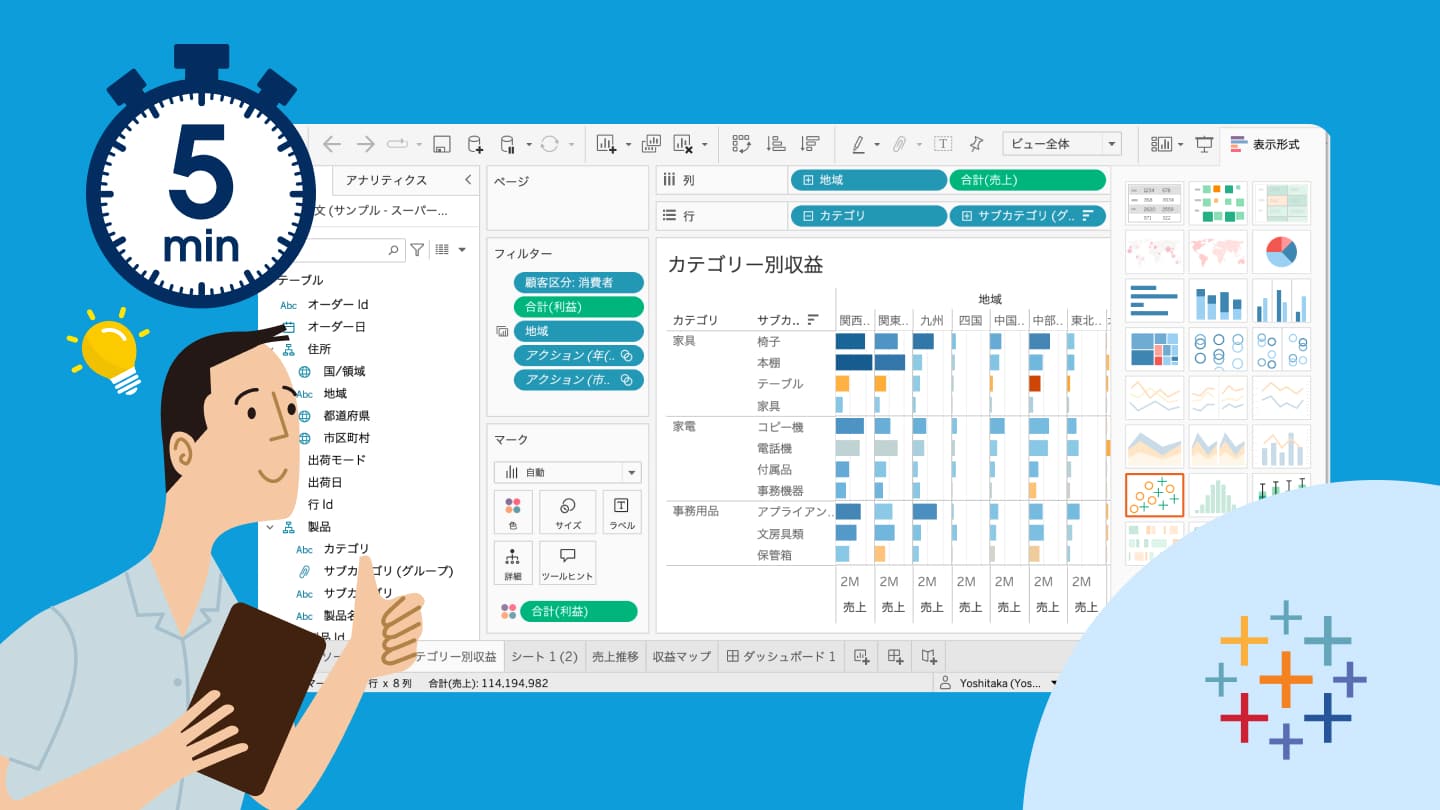Viewport: 1440px width, 810px height.
Task: Open the 収益マップ sheet tab
Action: coord(681,656)
